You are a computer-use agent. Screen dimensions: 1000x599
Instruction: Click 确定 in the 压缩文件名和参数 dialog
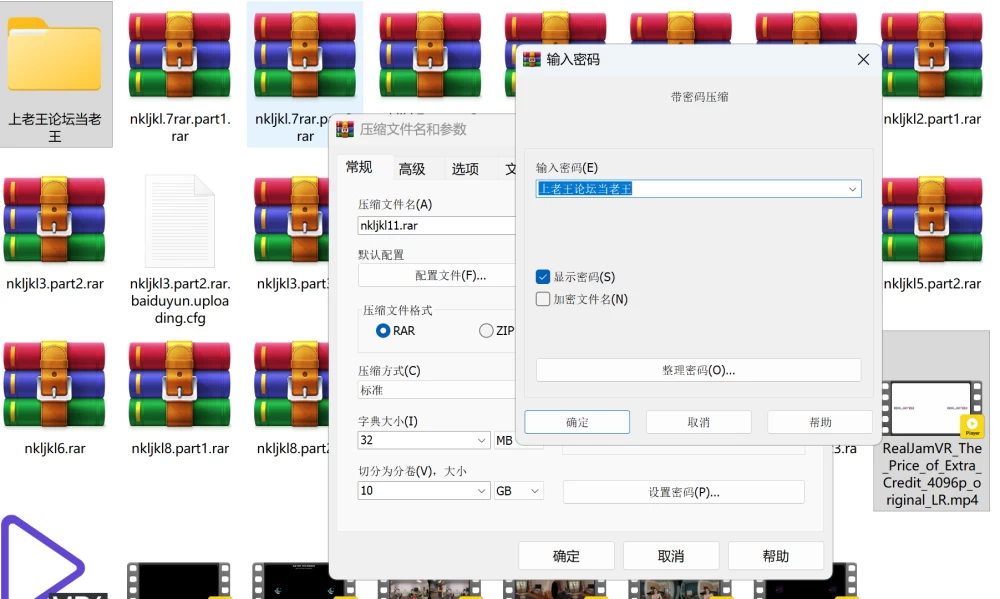point(566,556)
